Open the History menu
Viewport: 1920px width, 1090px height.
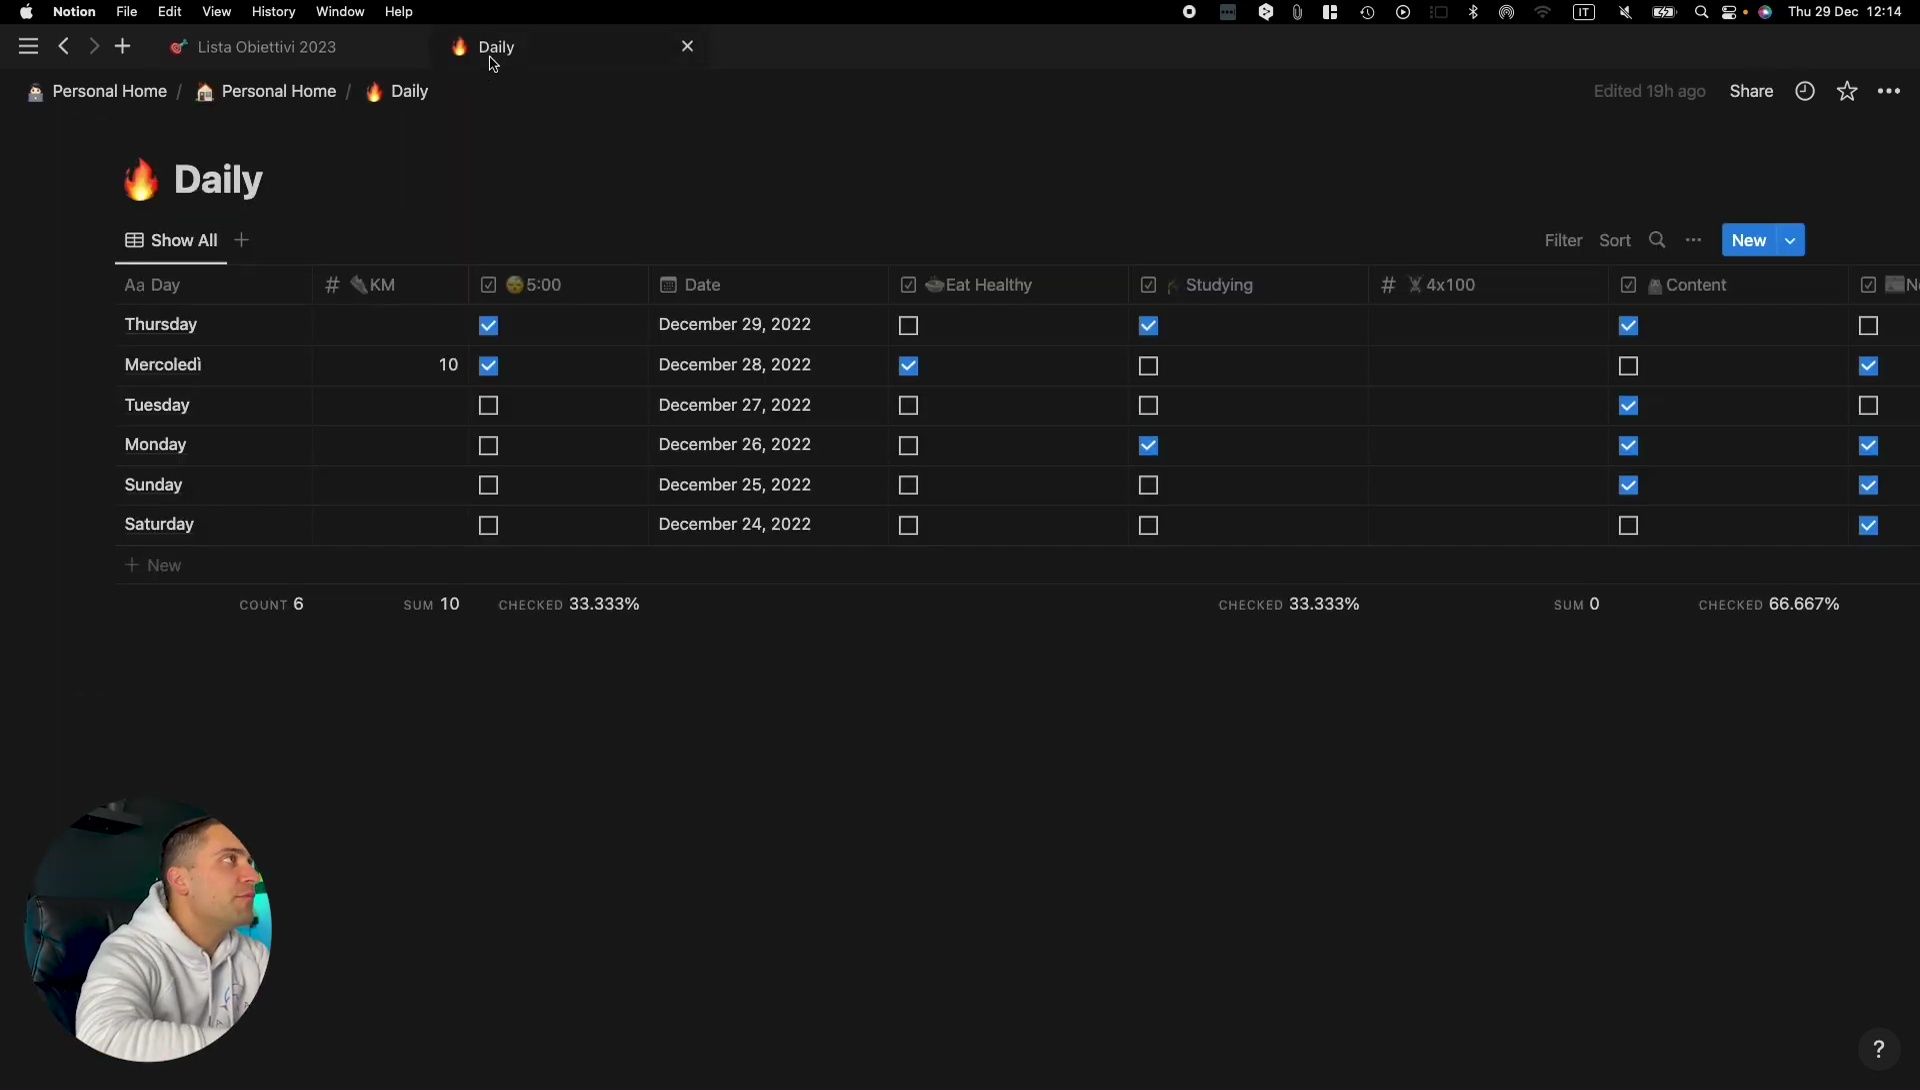tap(273, 12)
